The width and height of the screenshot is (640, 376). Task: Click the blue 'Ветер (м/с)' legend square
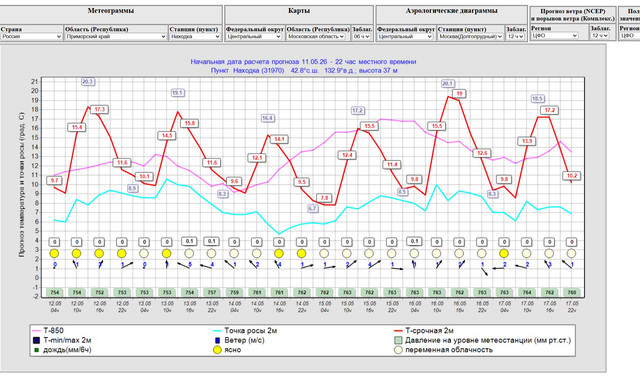click(x=217, y=340)
